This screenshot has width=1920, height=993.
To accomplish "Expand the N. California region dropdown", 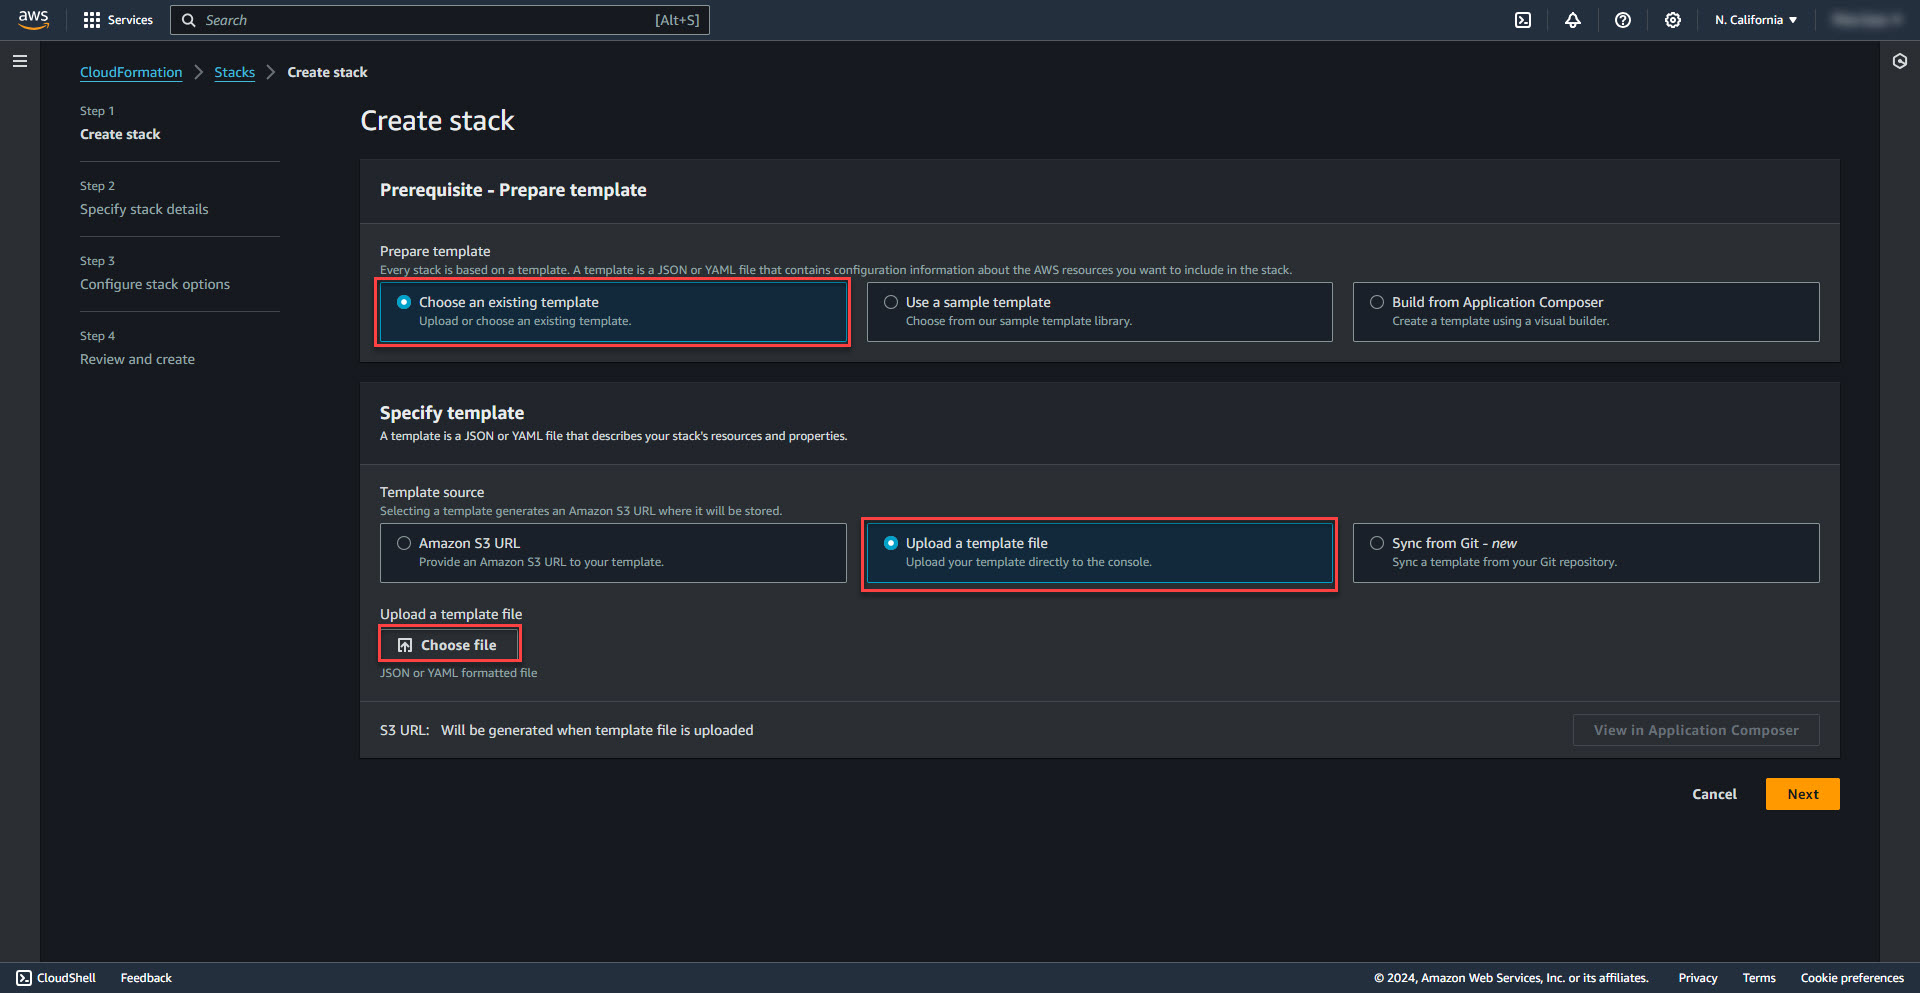I will pos(1756,20).
